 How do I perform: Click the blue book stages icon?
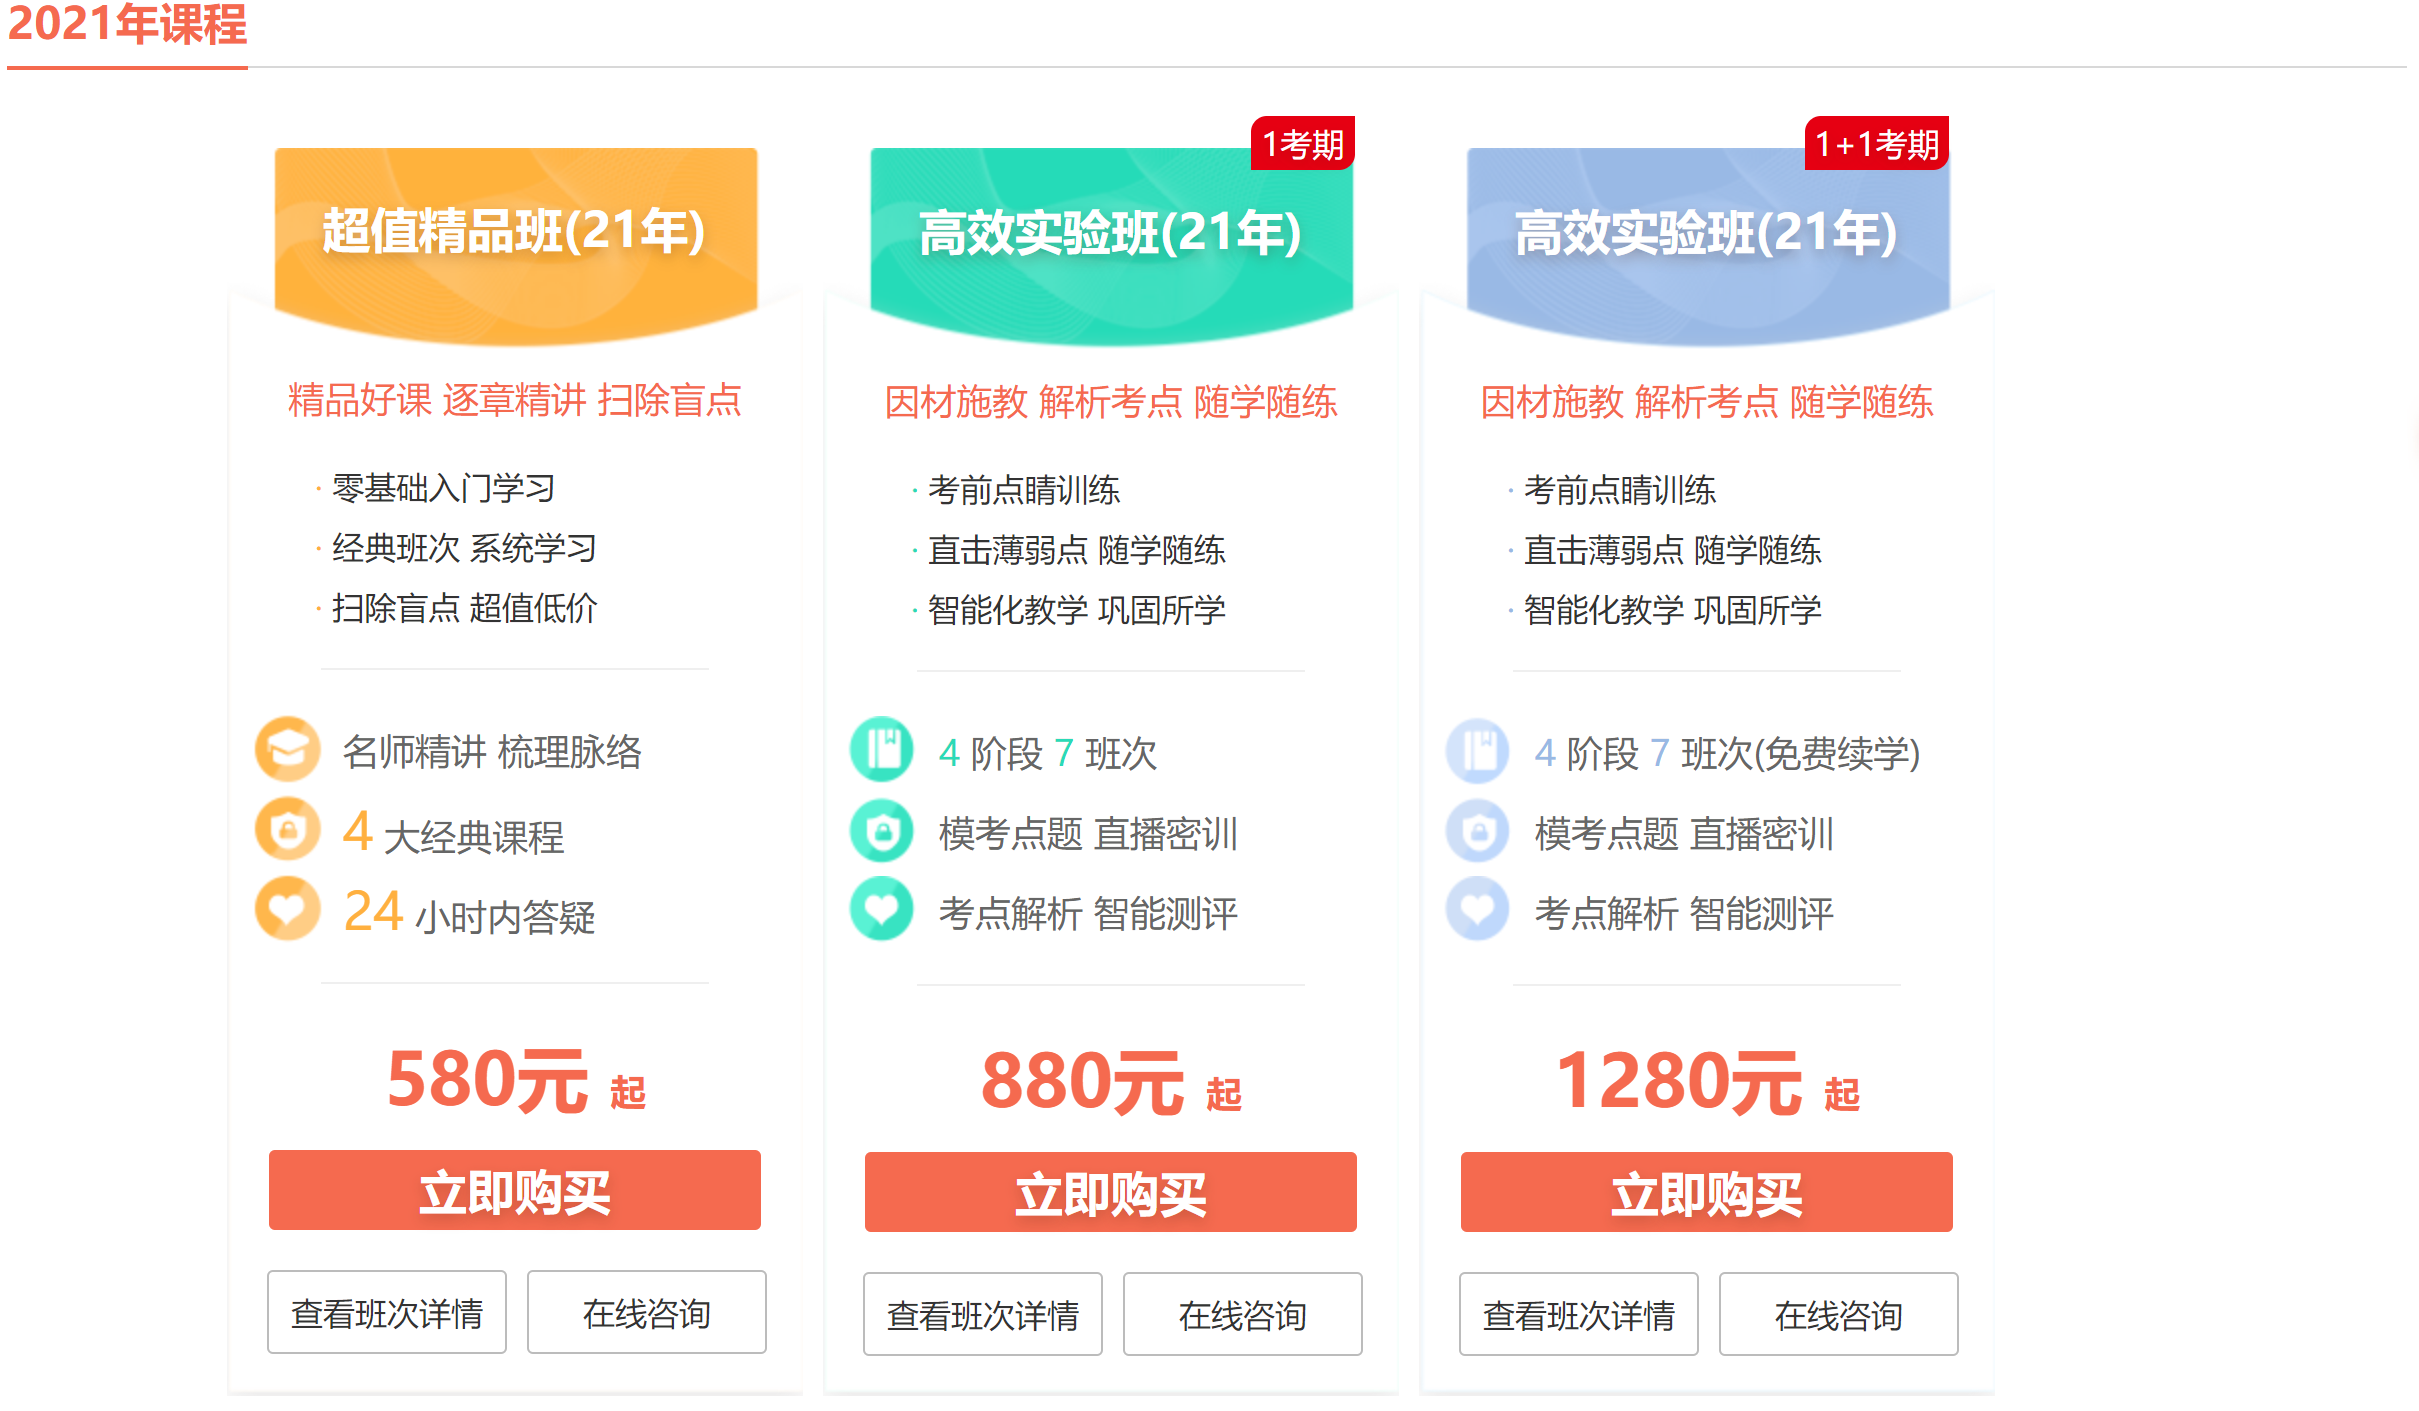pos(1477,751)
